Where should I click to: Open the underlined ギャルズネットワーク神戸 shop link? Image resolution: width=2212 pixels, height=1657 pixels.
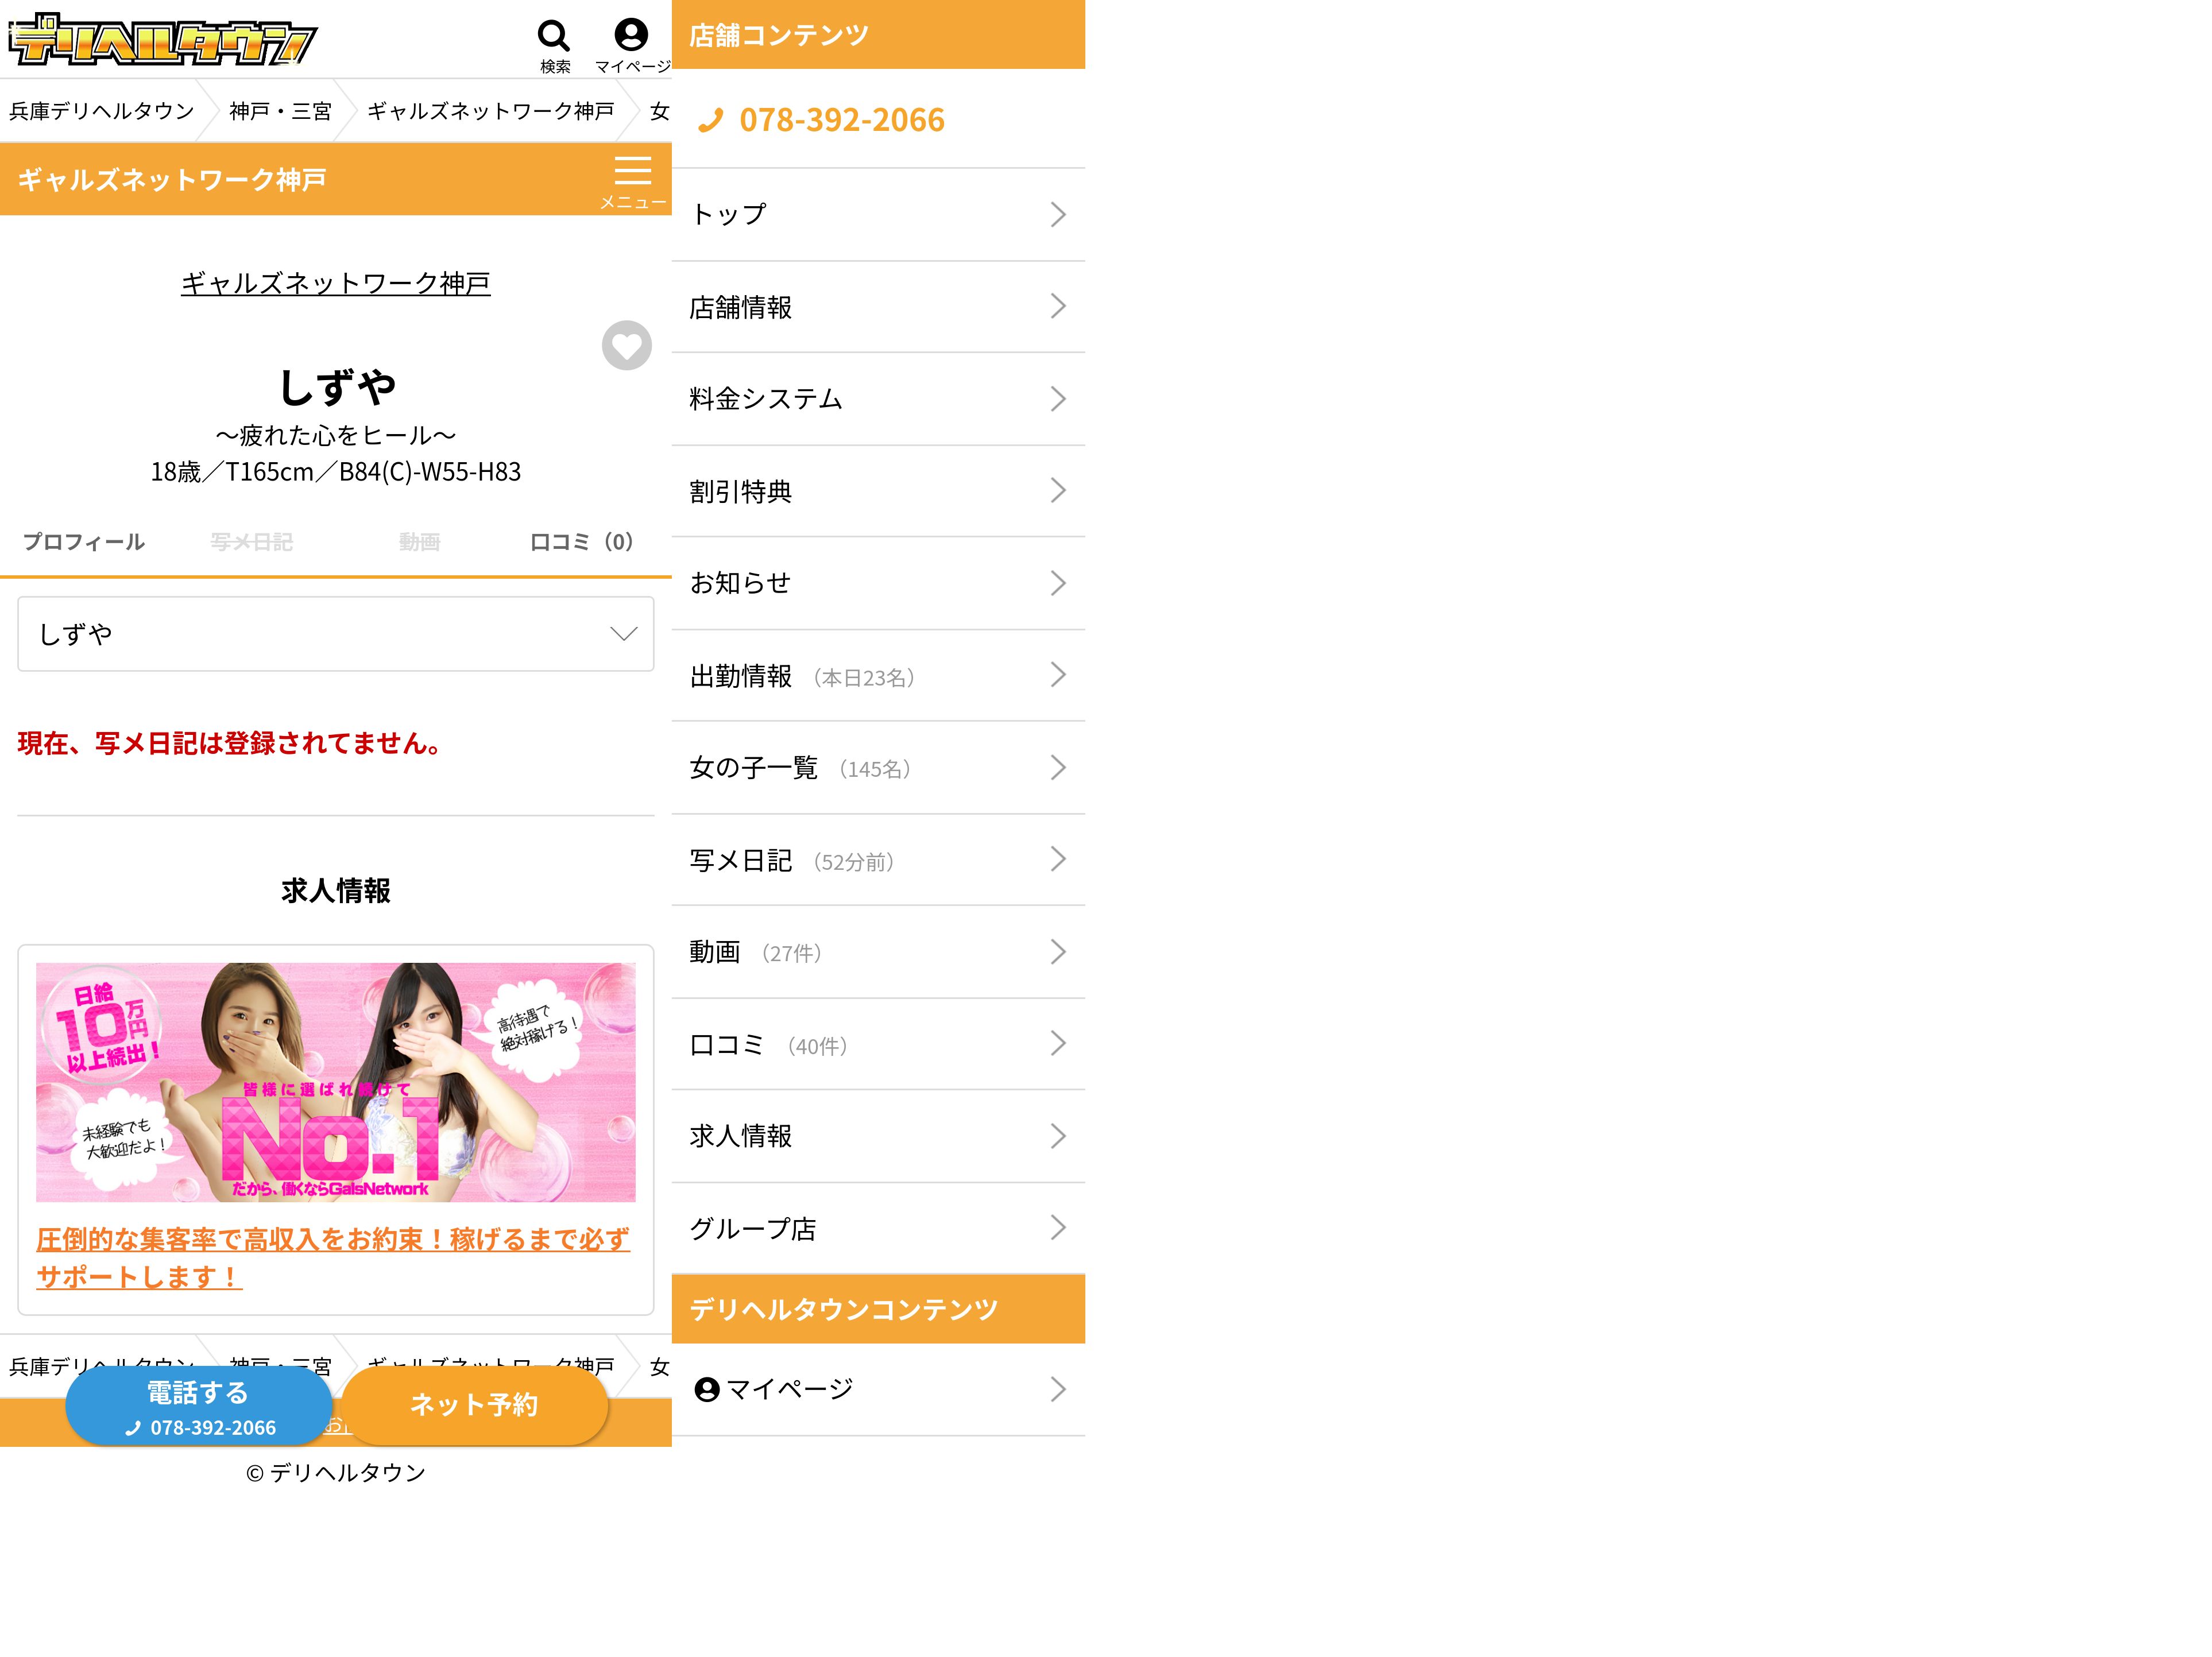[x=336, y=284]
